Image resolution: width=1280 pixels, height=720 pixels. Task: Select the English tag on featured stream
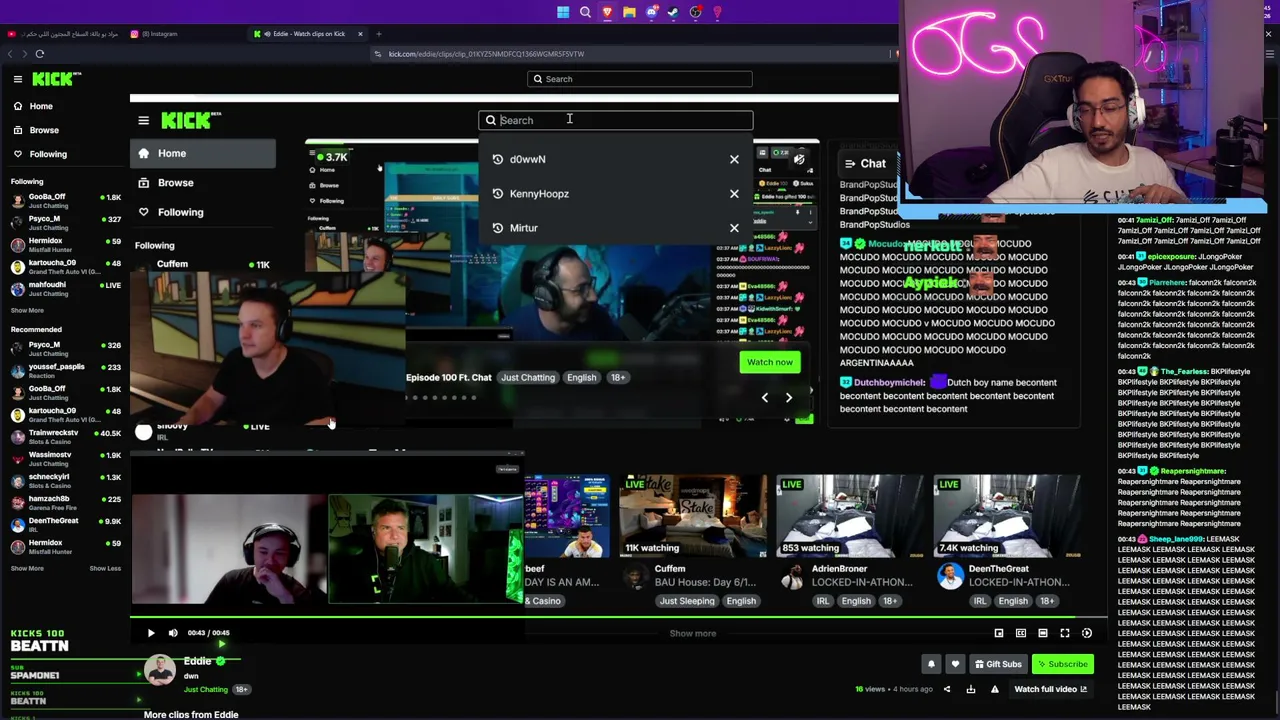(x=581, y=378)
